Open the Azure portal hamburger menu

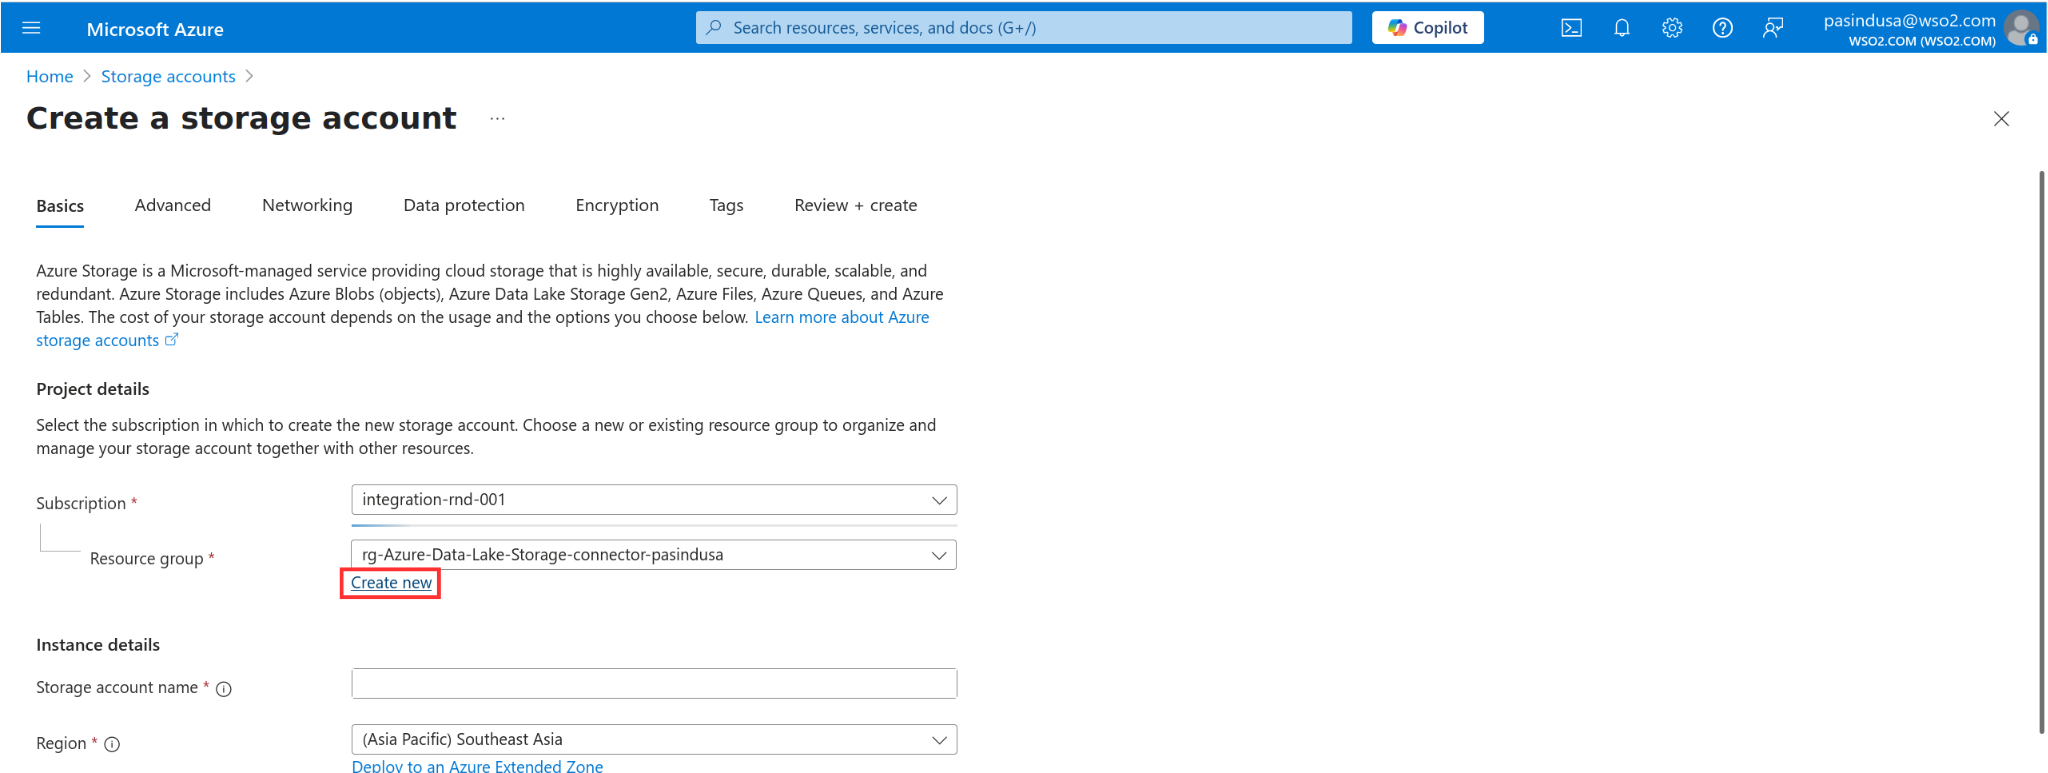31,28
